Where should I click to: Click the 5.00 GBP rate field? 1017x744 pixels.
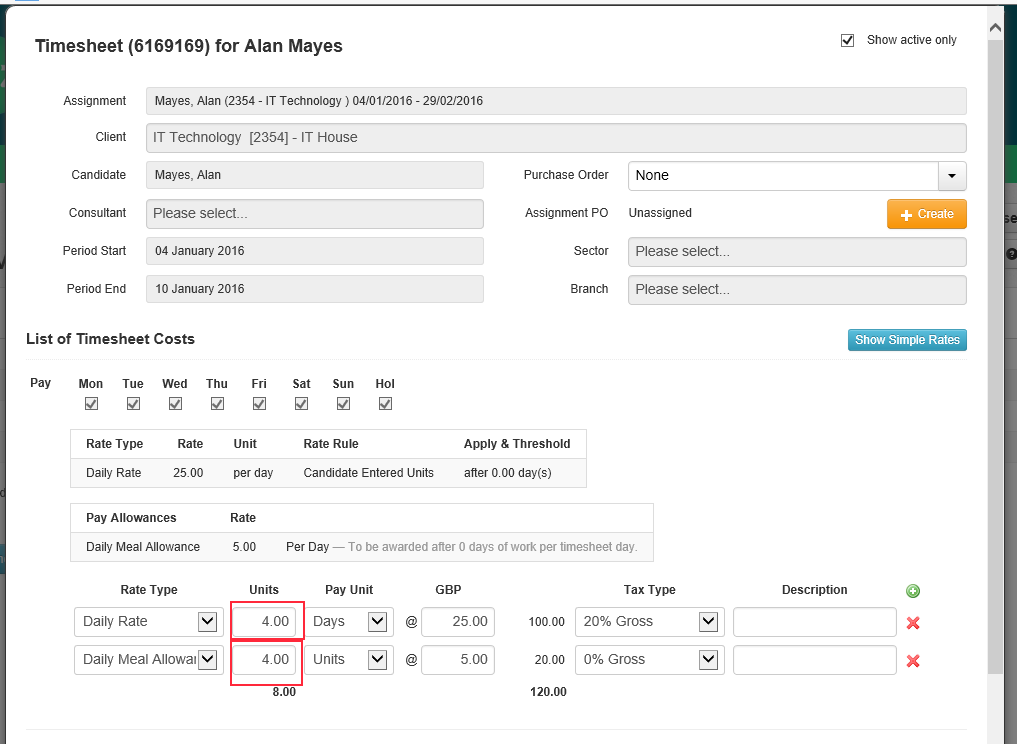(458, 660)
